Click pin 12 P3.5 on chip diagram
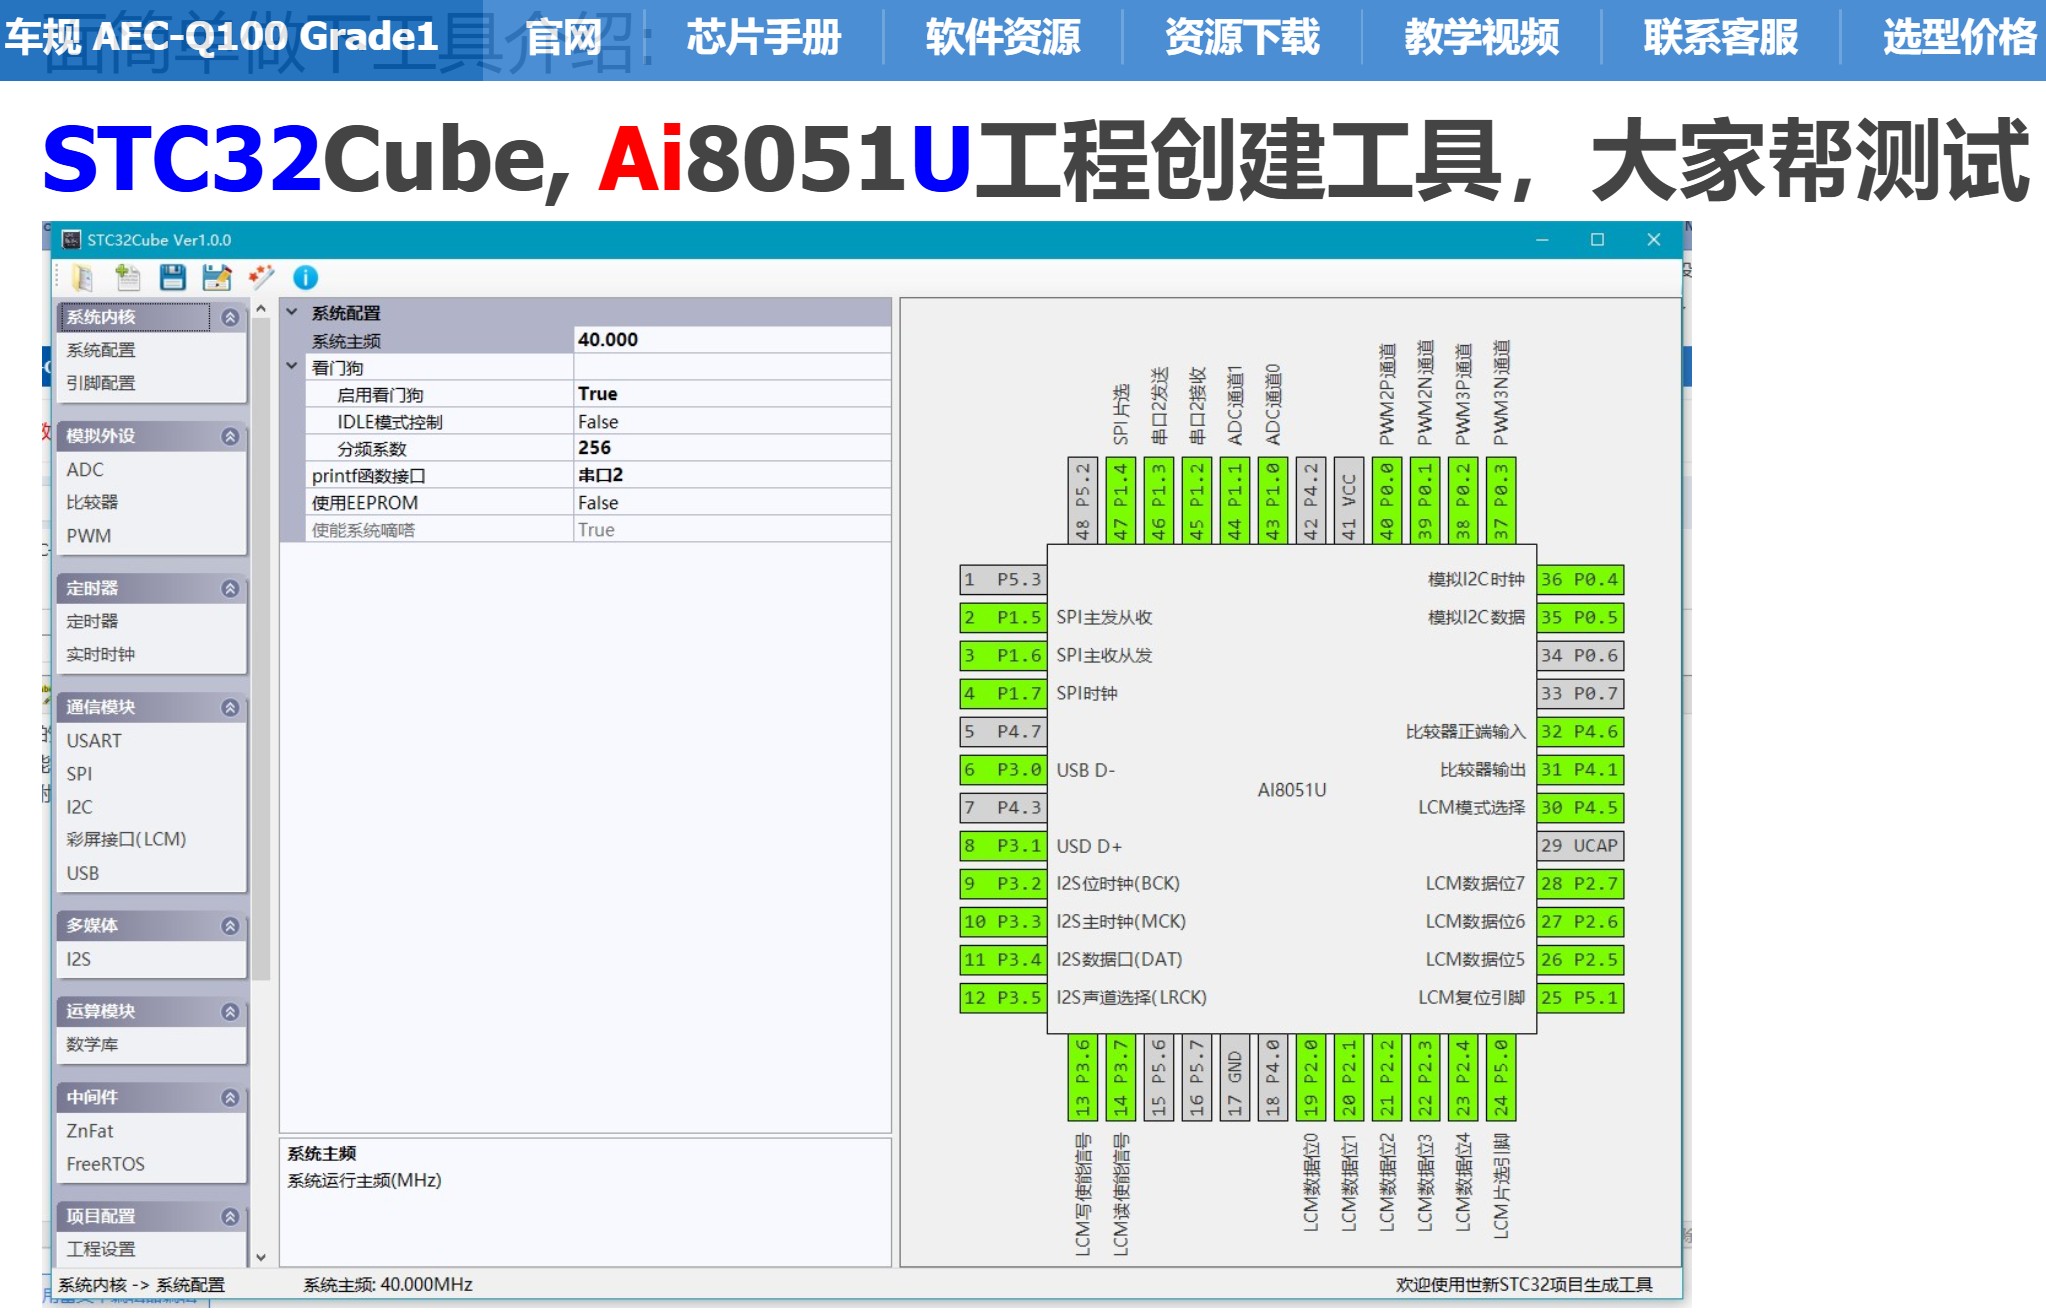This screenshot has height=1316, width=2046. pyautogui.click(x=1003, y=997)
